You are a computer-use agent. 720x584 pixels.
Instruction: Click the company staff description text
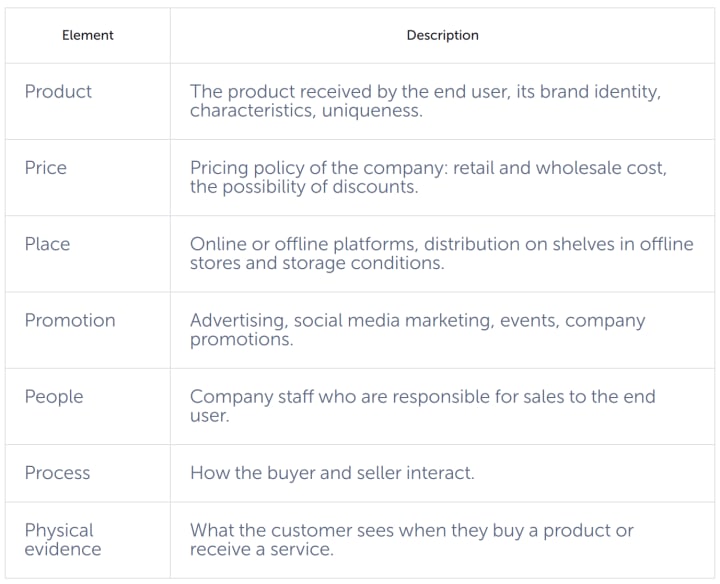click(x=422, y=406)
